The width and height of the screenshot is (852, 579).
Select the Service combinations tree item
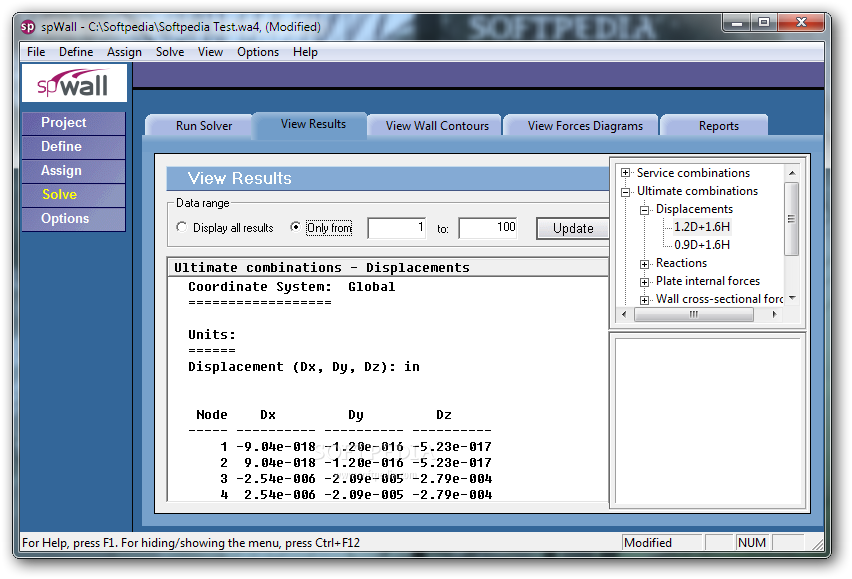coord(693,173)
